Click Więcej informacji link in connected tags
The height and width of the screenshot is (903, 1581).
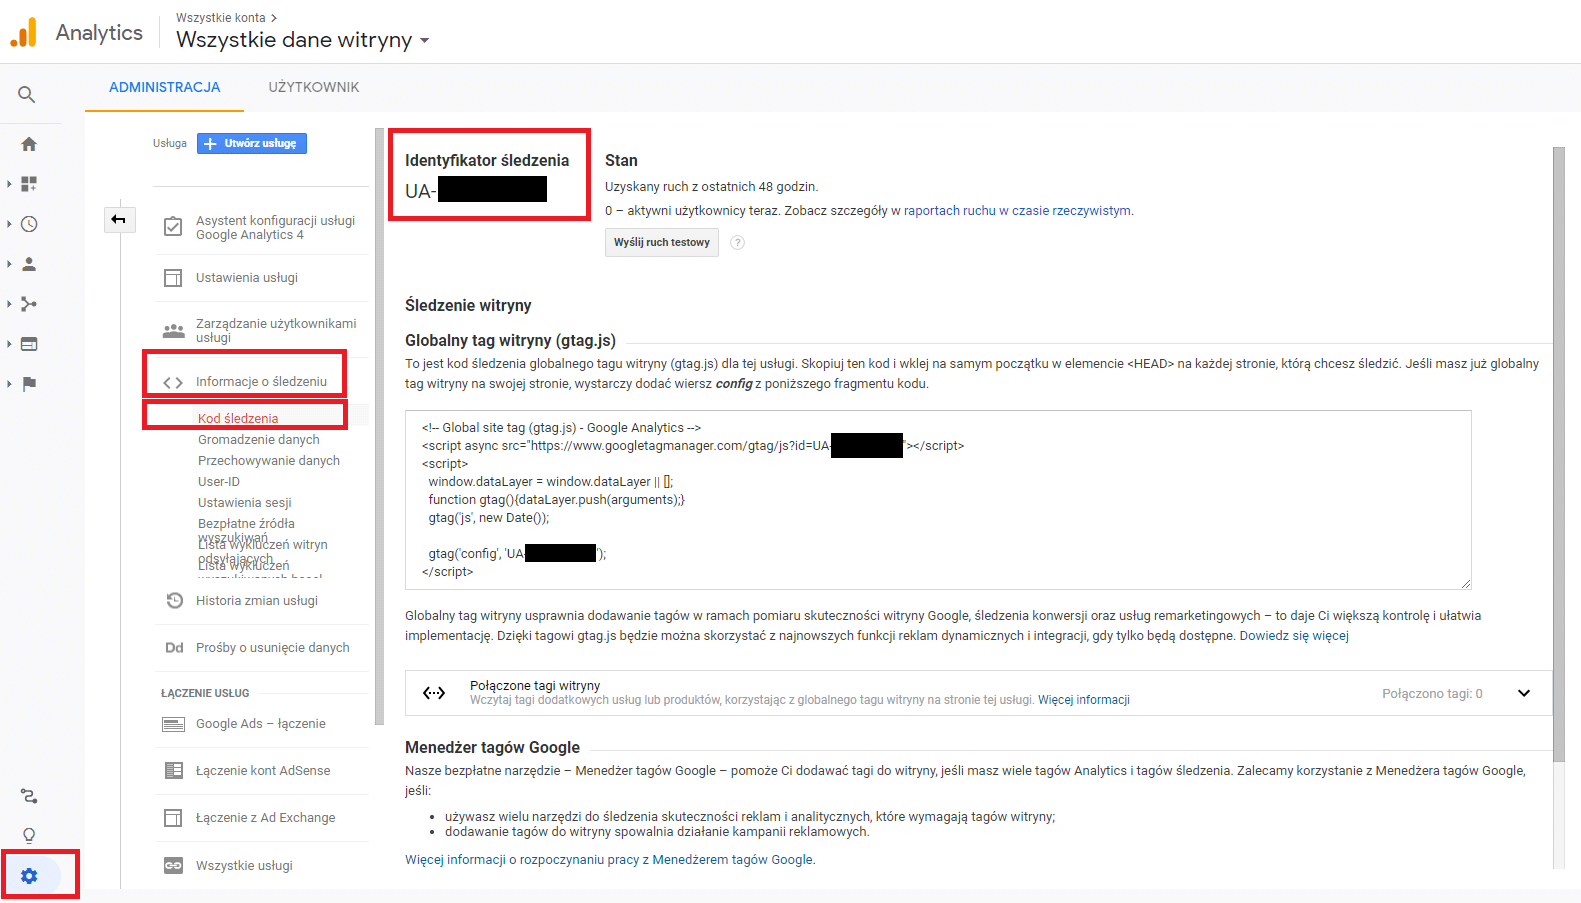[x=1084, y=700]
